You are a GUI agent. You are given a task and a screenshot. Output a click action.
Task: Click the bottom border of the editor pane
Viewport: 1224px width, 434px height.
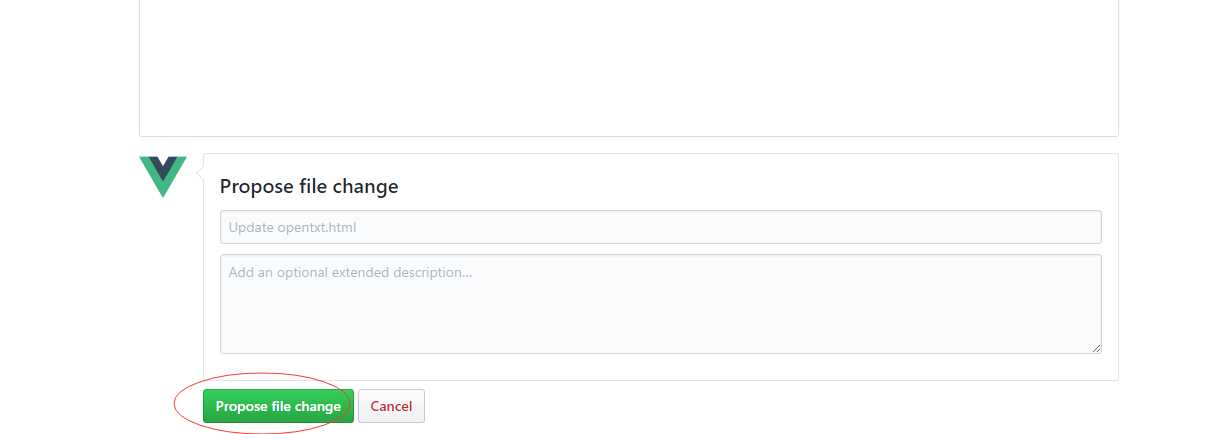628,136
